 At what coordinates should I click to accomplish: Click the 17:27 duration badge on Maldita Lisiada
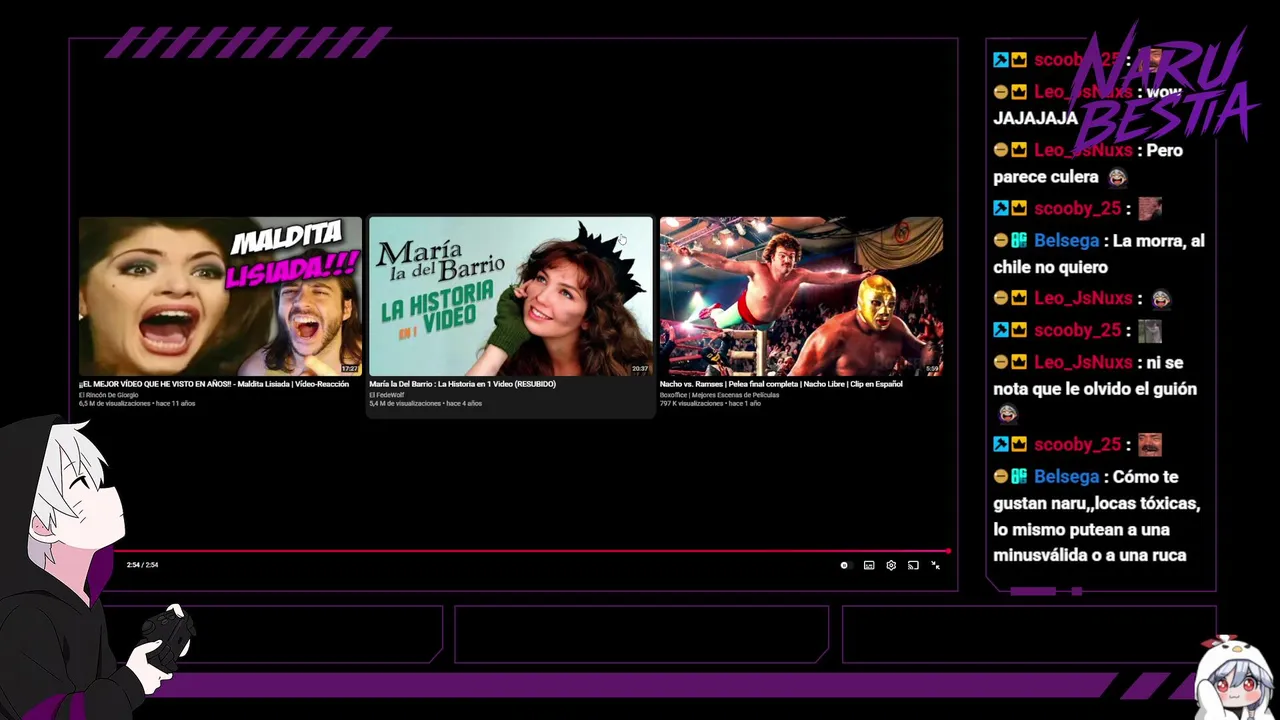coord(350,369)
